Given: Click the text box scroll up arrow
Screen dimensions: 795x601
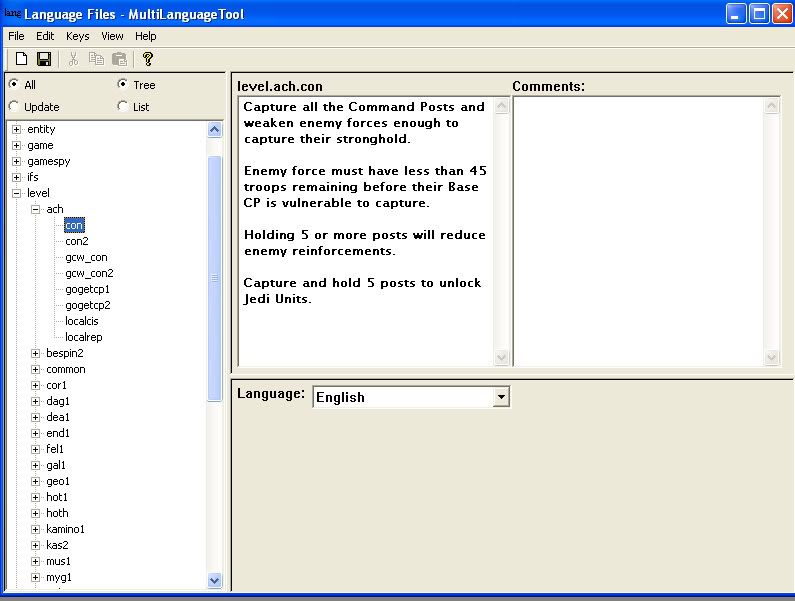Looking at the screenshot, I should pos(501,105).
